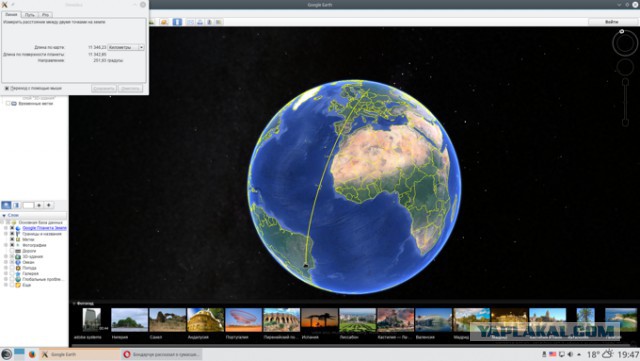Switch to Google Earth taskbar entry
640x361 pixels.
[x=80, y=354]
